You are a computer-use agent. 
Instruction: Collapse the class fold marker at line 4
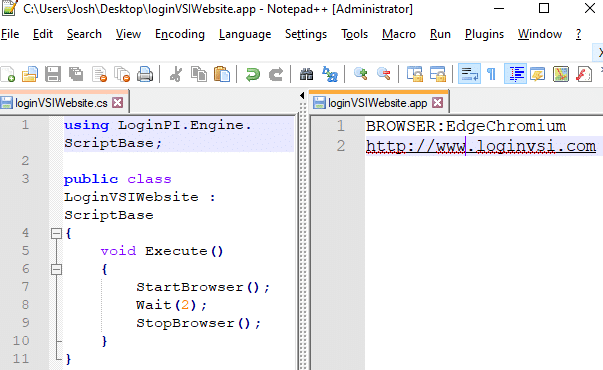coord(56,233)
